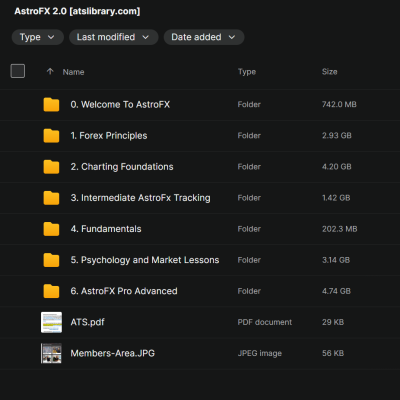Open the Date added filter dropdown
This screenshot has height=400, width=400.
point(204,37)
